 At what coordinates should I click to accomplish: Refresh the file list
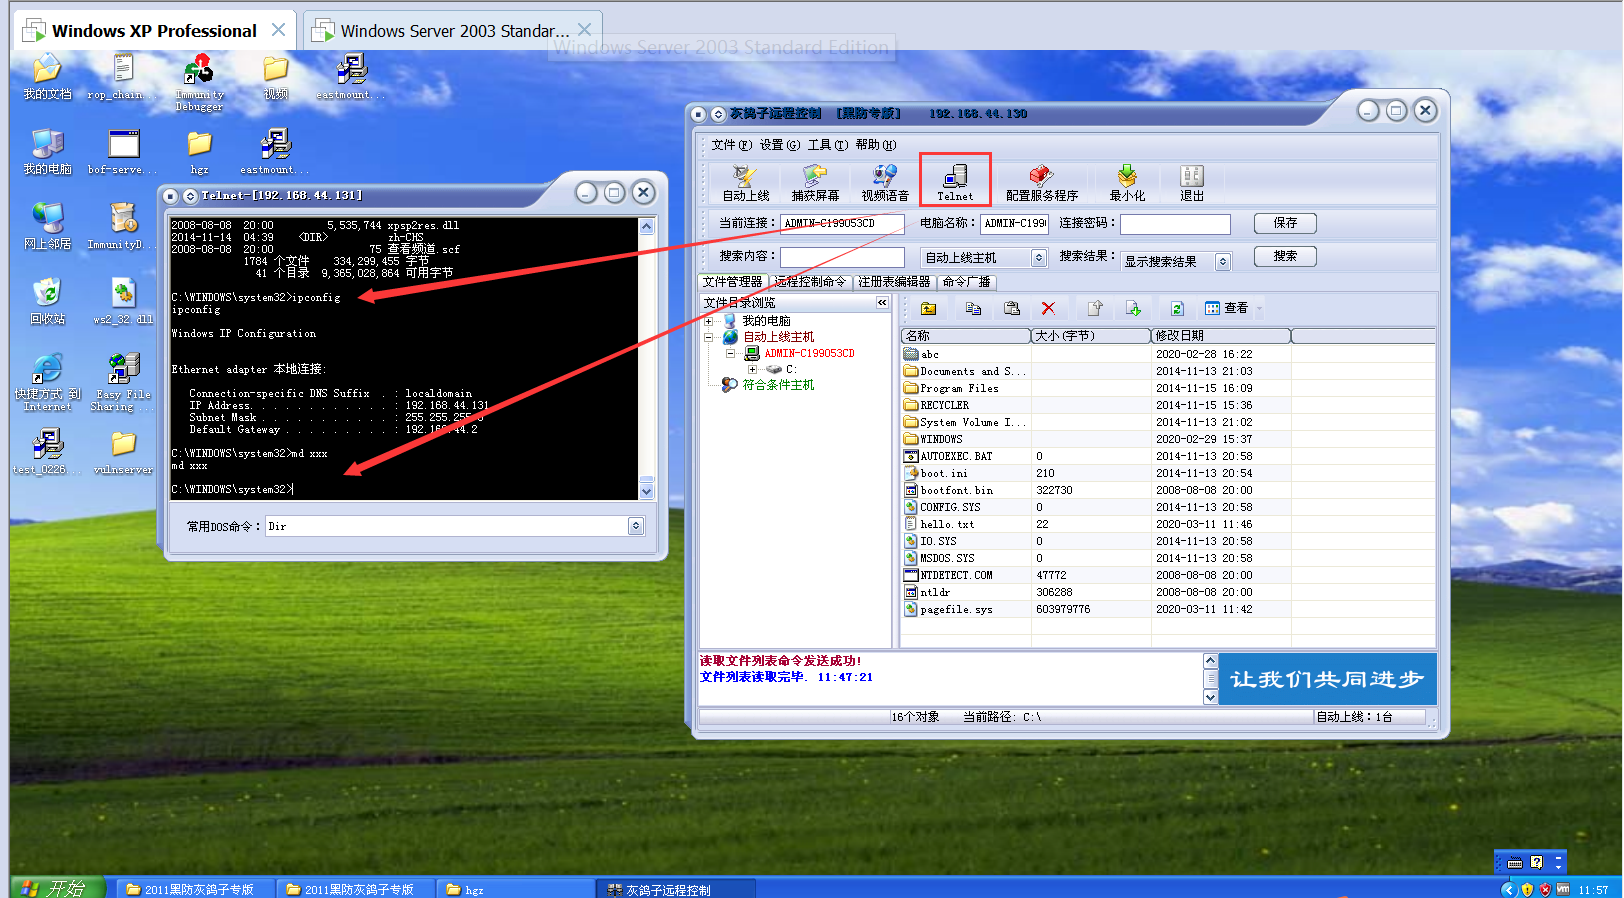point(1177,308)
